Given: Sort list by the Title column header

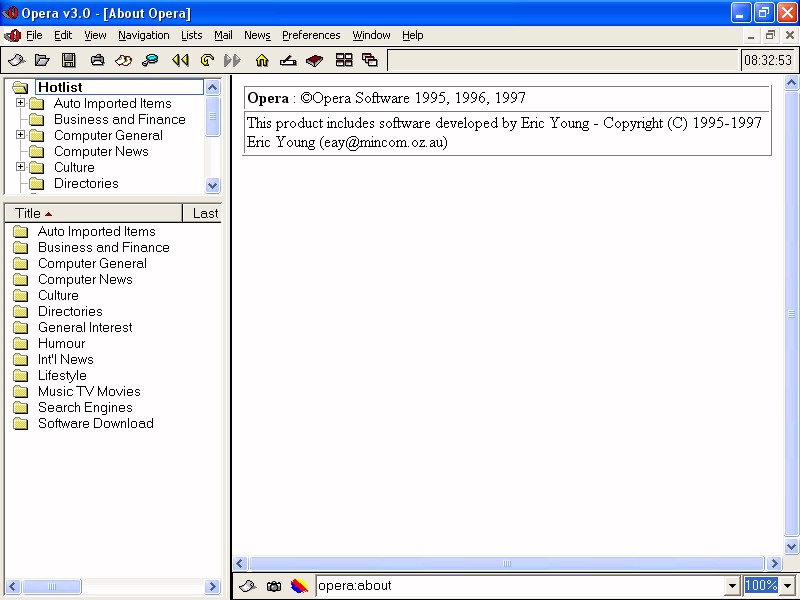Looking at the screenshot, I should coord(93,213).
